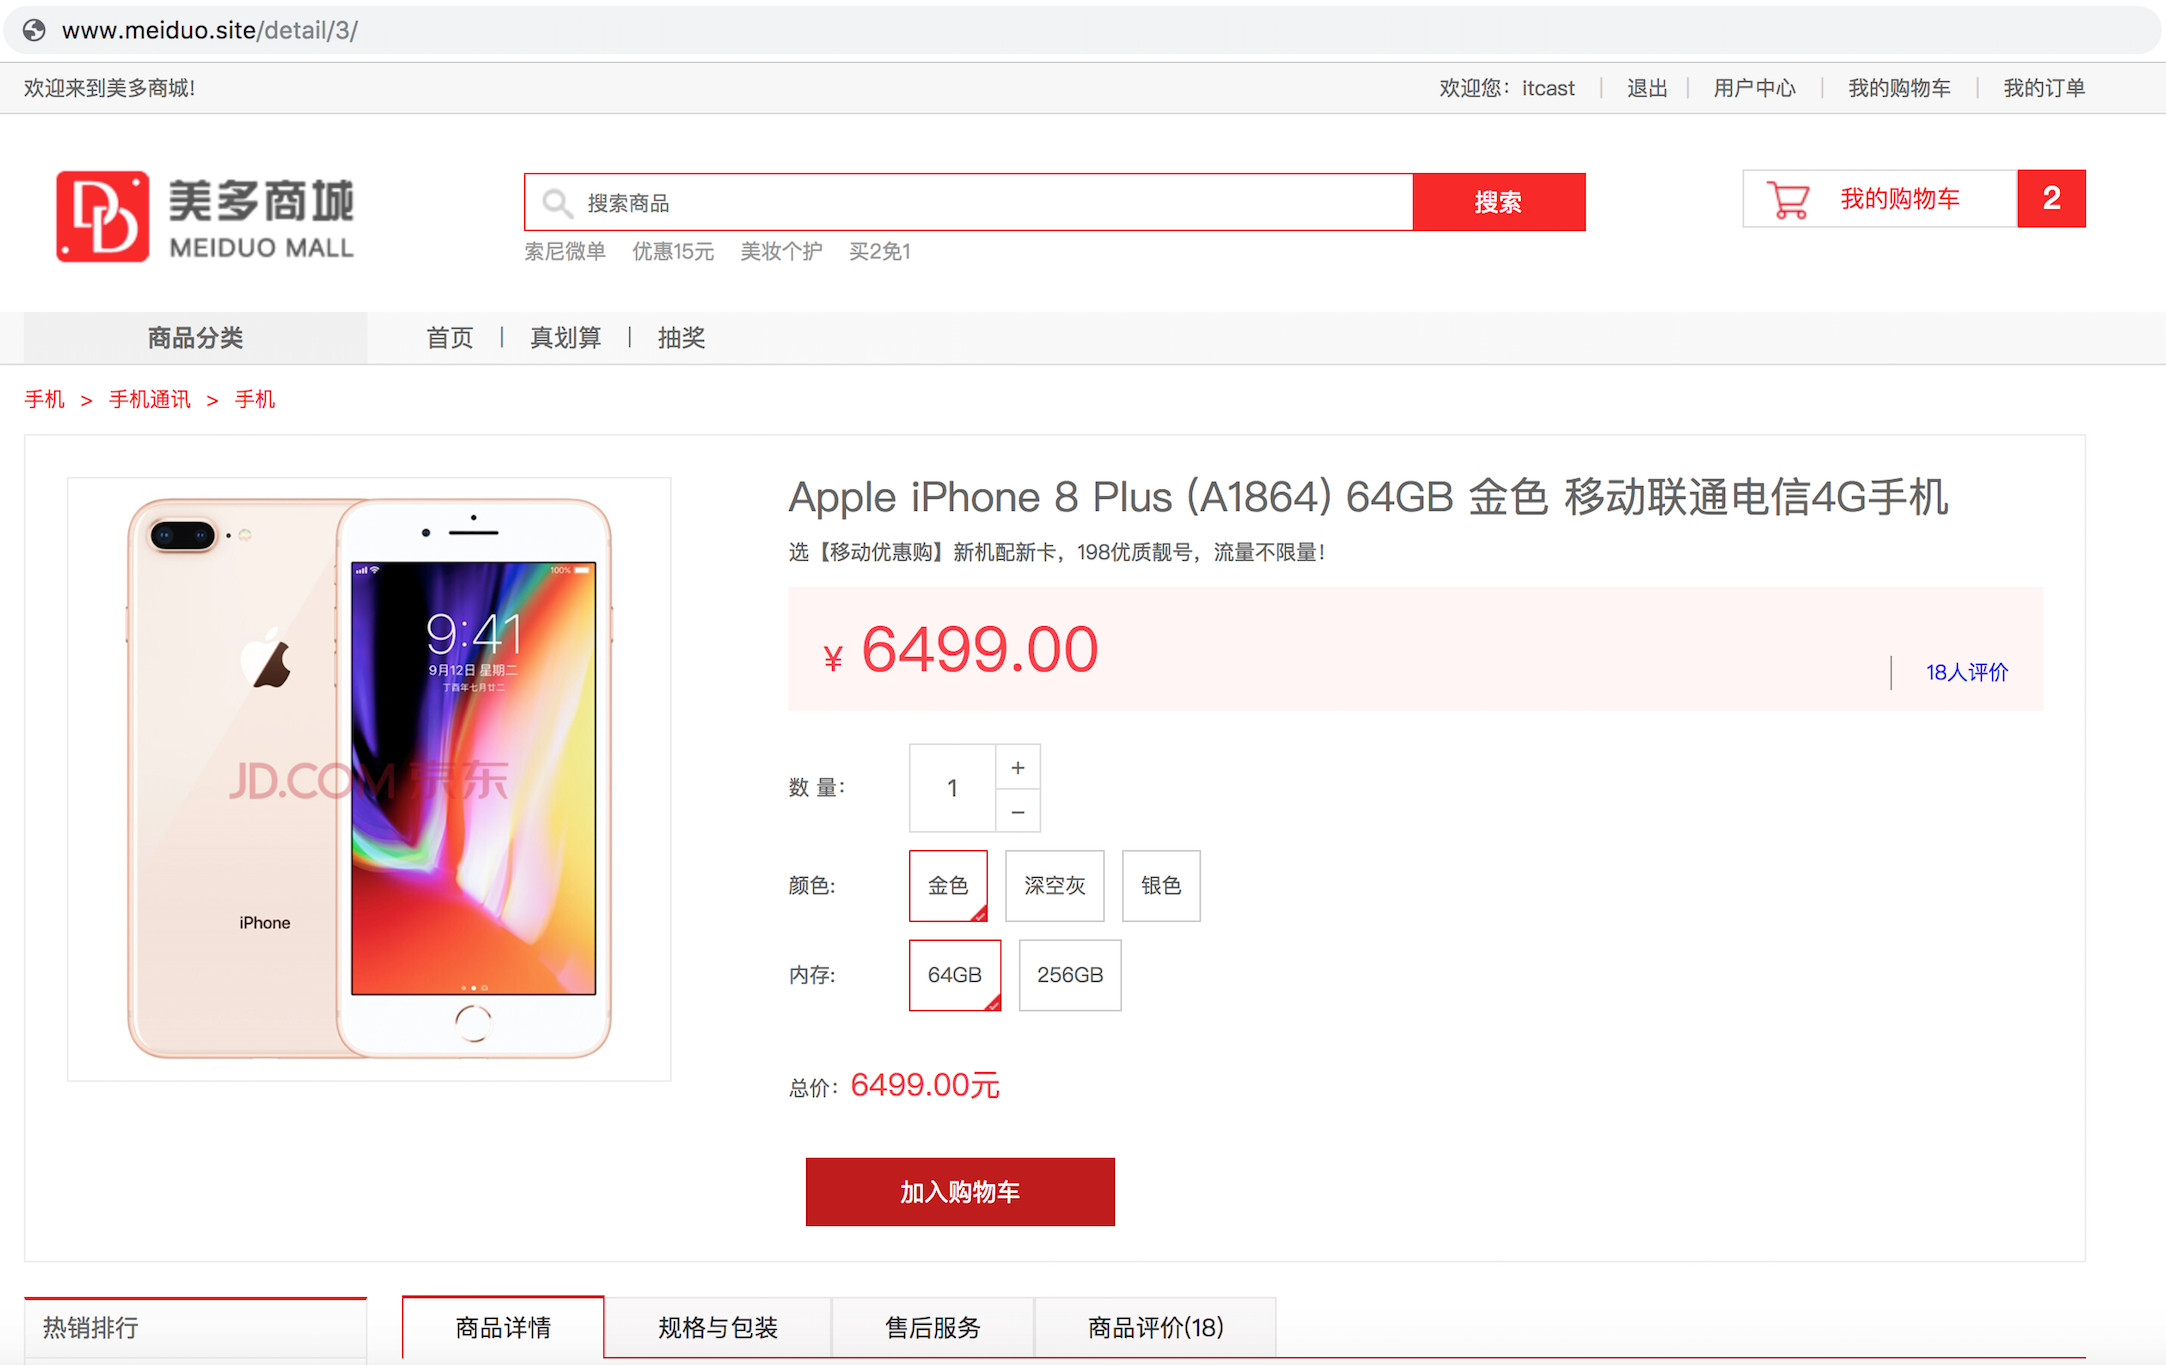
Task: Click the globe icon in address bar
Action: pos(34,30)
